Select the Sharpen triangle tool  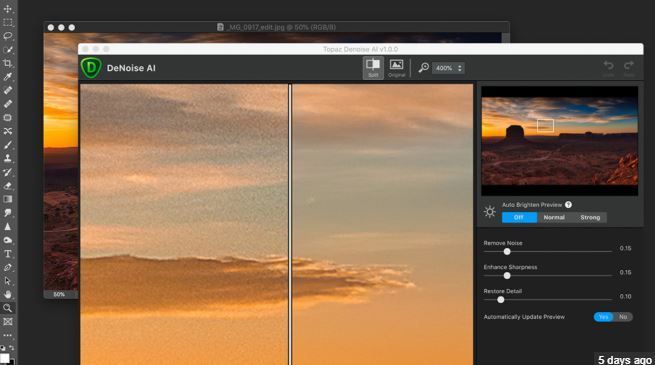point(8,227)
